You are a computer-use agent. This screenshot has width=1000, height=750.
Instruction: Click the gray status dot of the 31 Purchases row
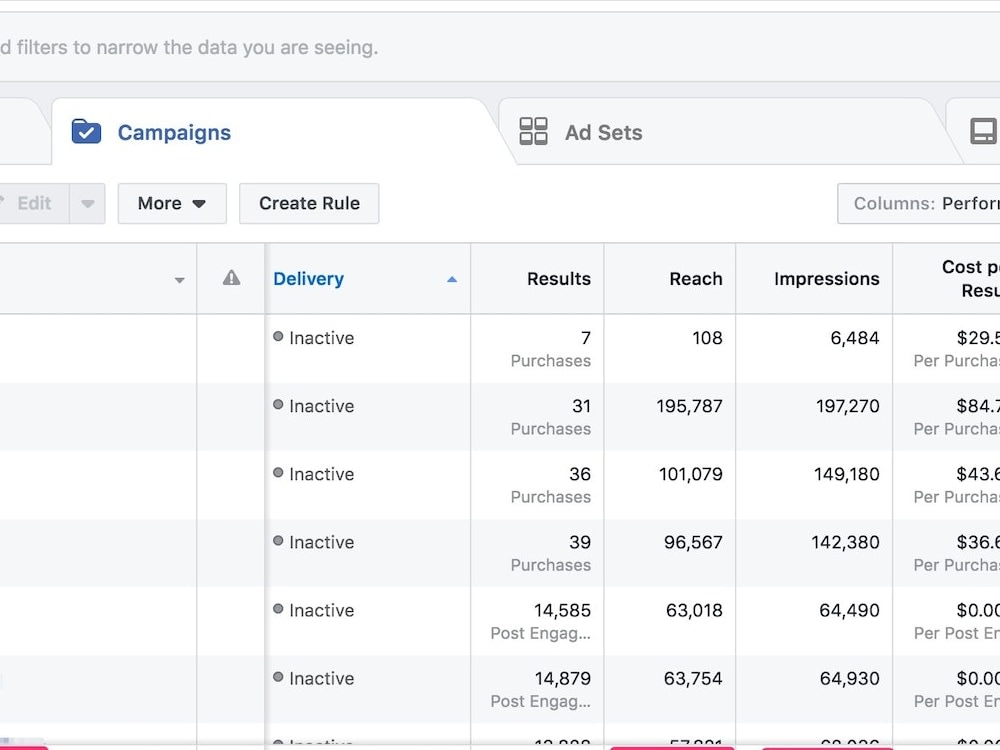(x=278, y=404)
